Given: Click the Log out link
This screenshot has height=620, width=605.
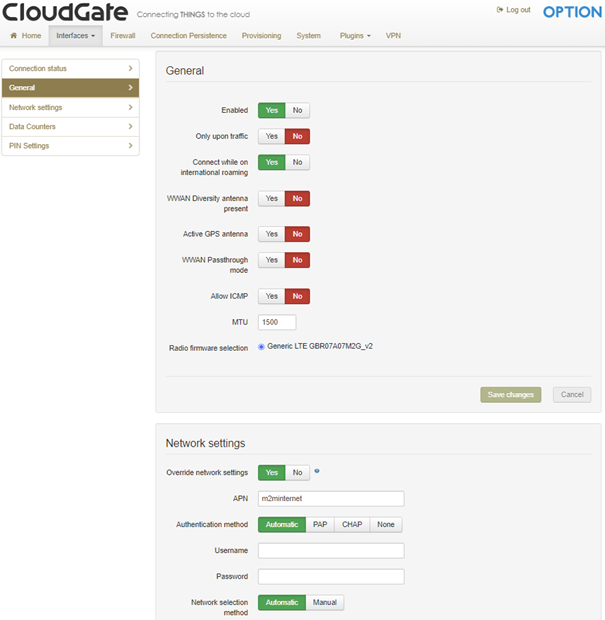Looking at the screenshot, I should [x=514, y=10].
